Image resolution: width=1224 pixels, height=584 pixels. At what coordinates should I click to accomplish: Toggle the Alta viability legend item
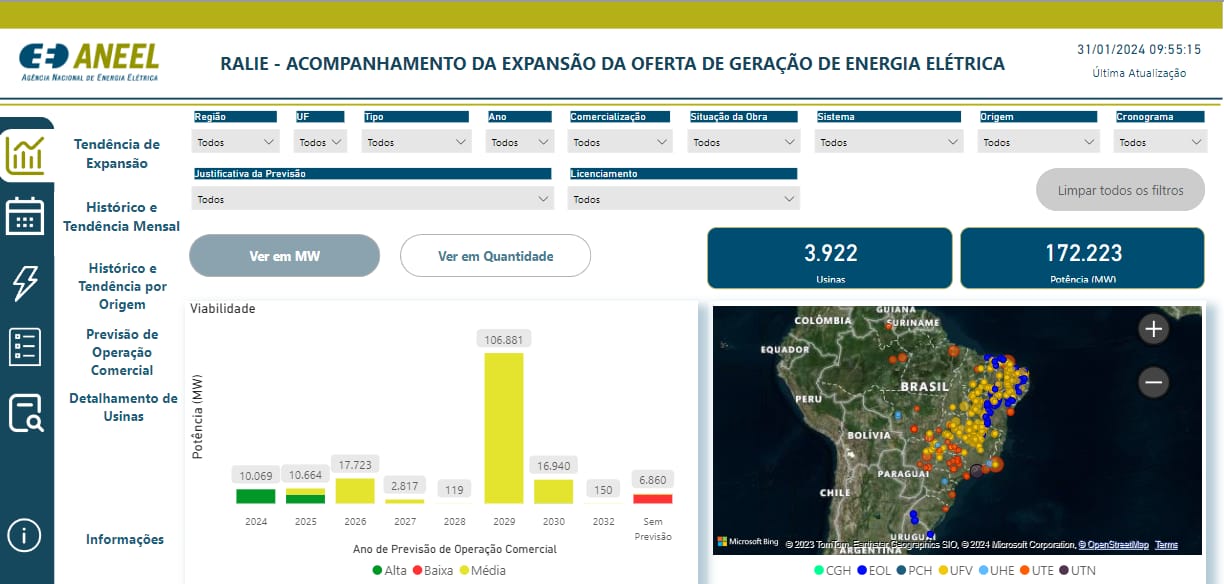point(389,570)
